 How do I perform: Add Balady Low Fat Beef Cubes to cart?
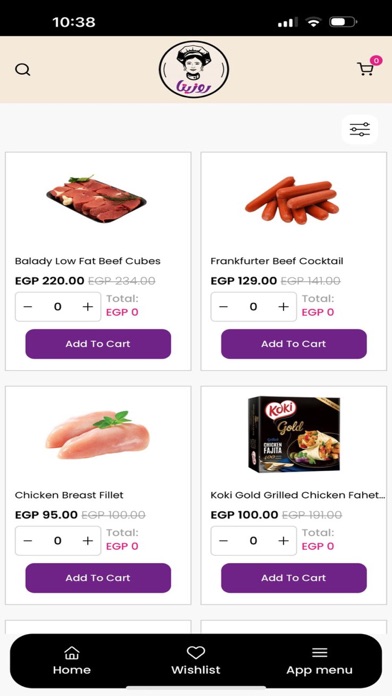[98, 344]
